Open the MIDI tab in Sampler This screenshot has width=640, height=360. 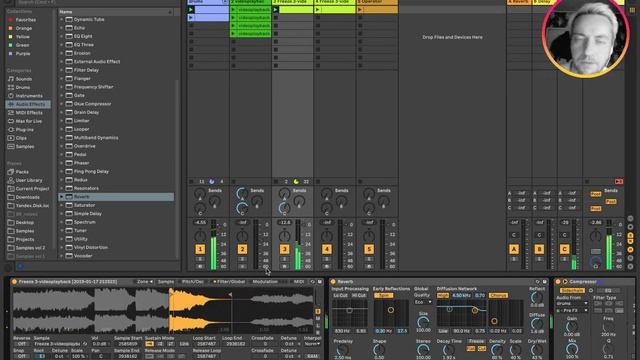(299, 282)
